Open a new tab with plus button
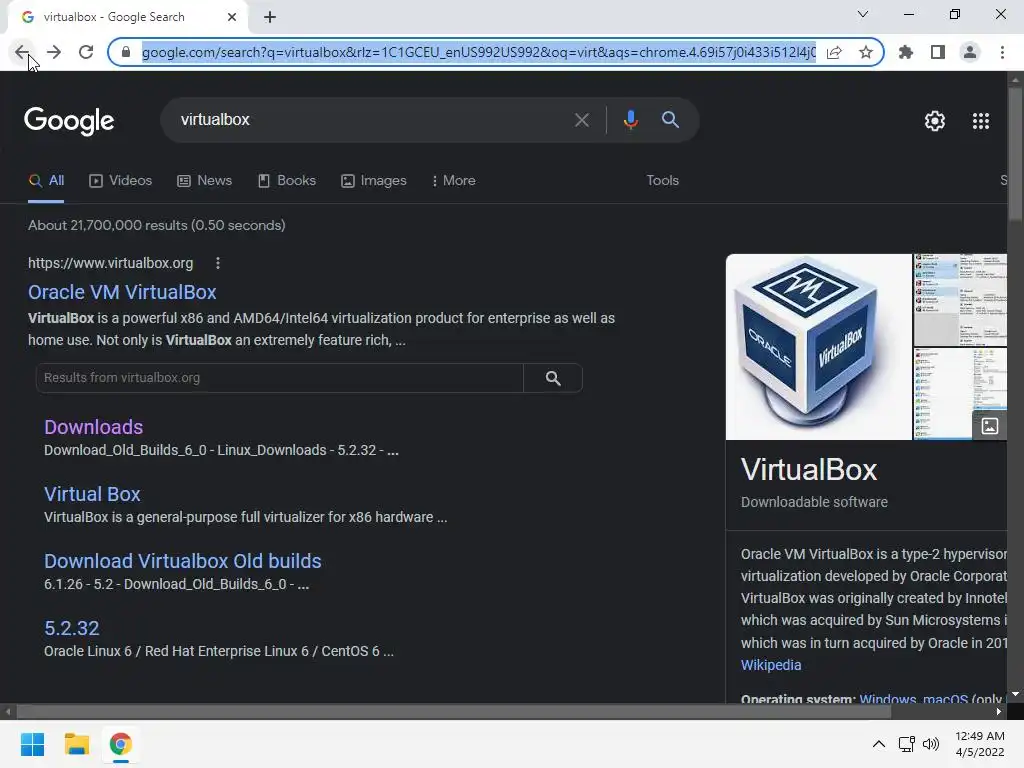The height and width of the screenshot is (768, 1024). (x=270, y=17)
